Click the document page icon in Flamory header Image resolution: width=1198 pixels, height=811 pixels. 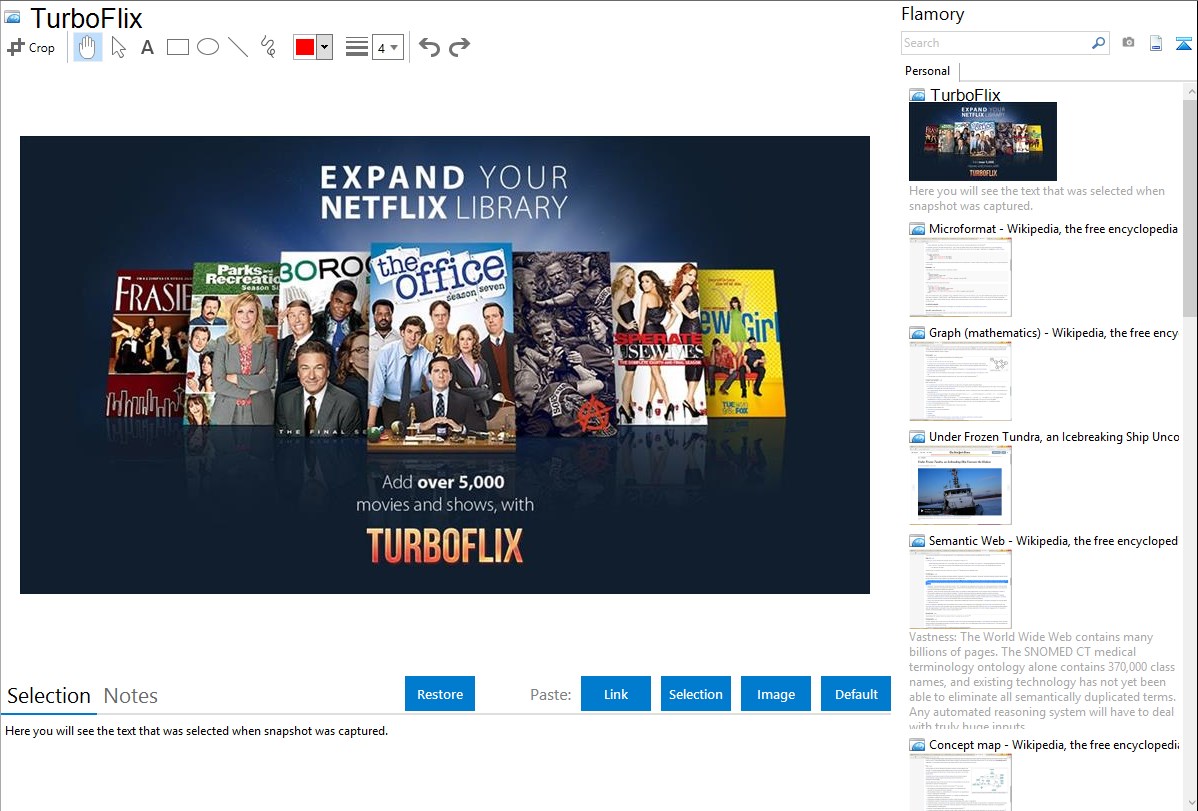(1156, 43)
